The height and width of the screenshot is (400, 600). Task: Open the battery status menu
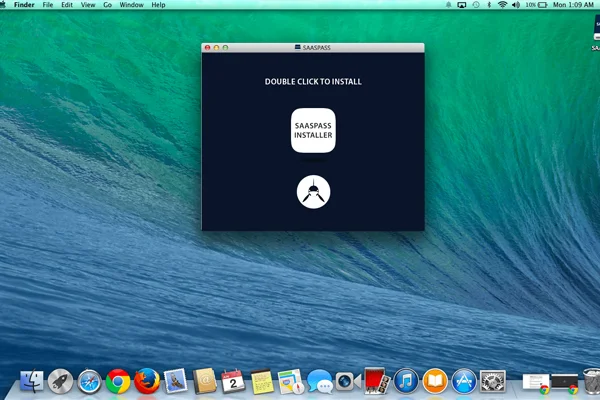[536, 5]
